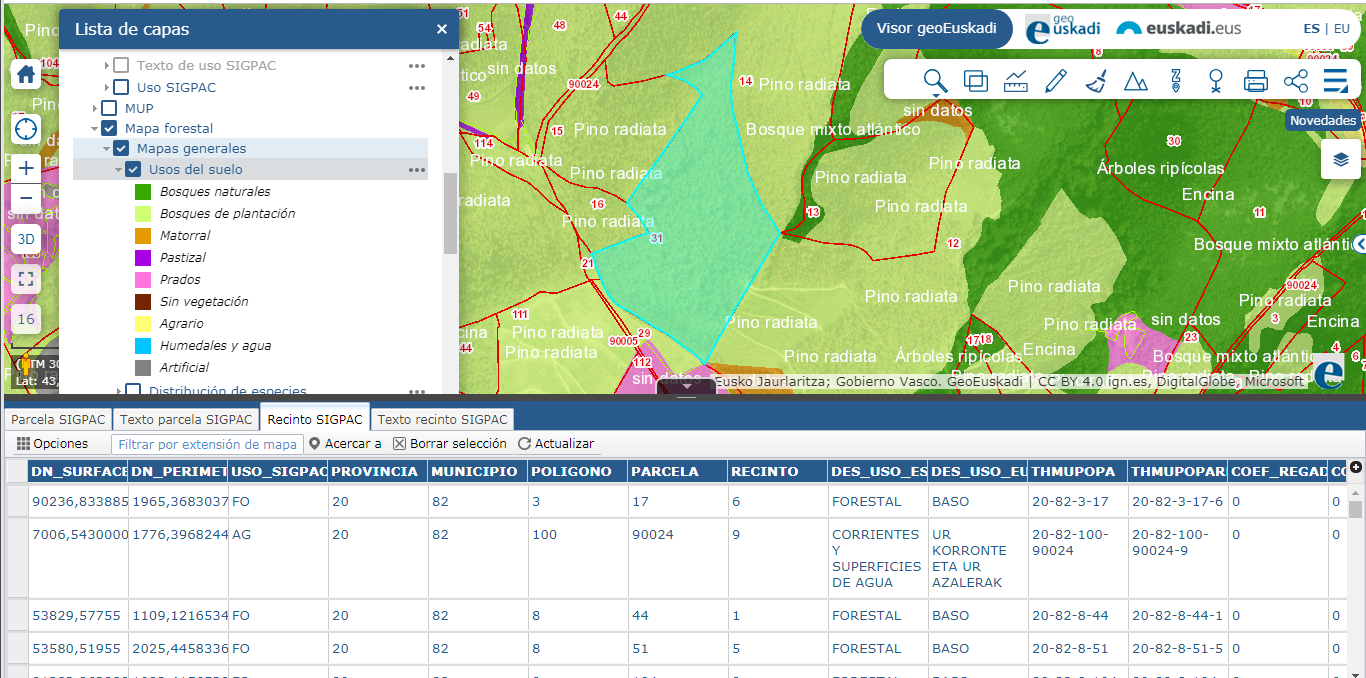Click the share icon in toolbar
The height and width of the screenshot is (678, 1366).
click(x=1296, y=81)
